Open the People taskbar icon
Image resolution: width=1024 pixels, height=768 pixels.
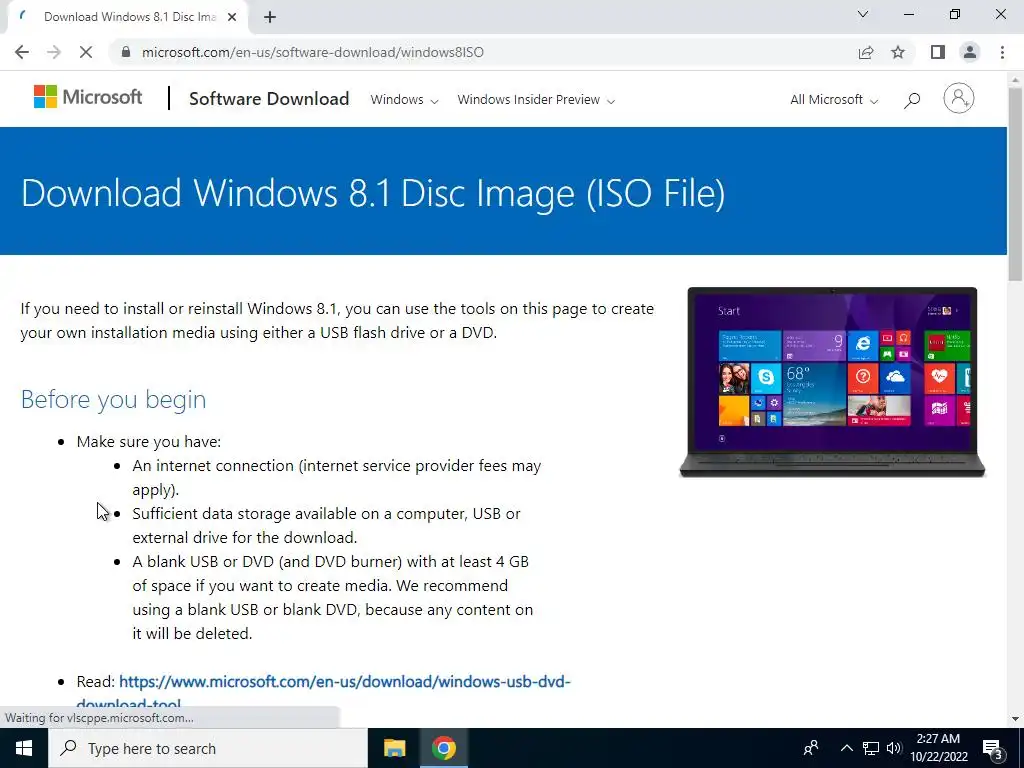[811, 748]
